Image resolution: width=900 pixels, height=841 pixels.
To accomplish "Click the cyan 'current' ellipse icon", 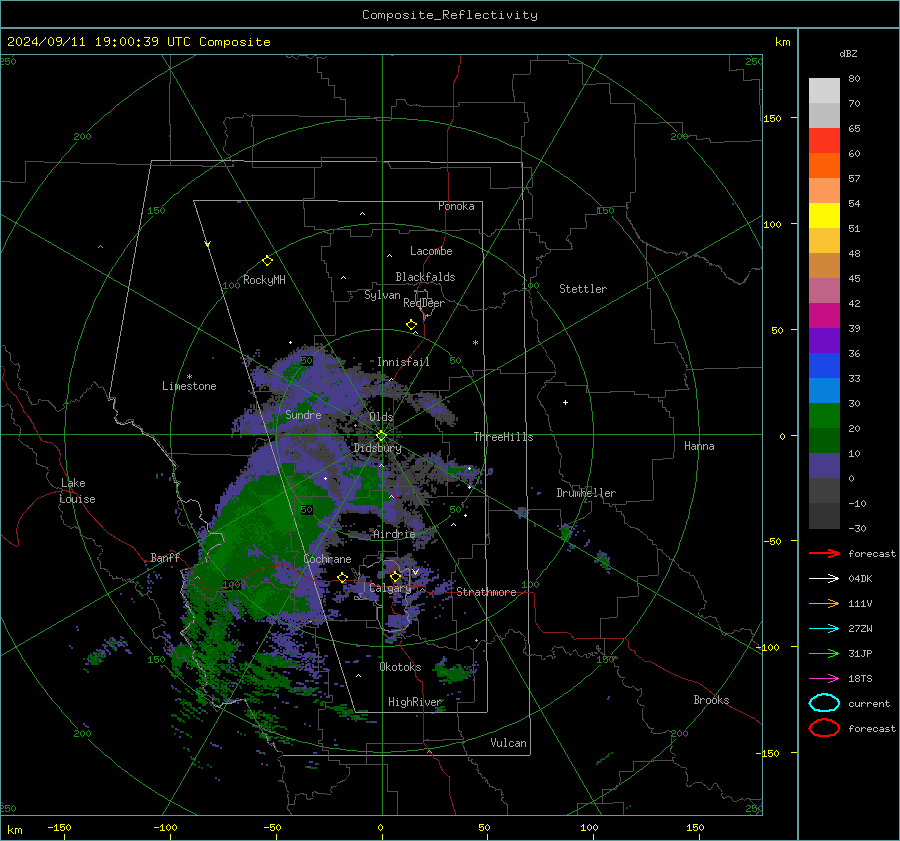I will [x=824, y=703].
